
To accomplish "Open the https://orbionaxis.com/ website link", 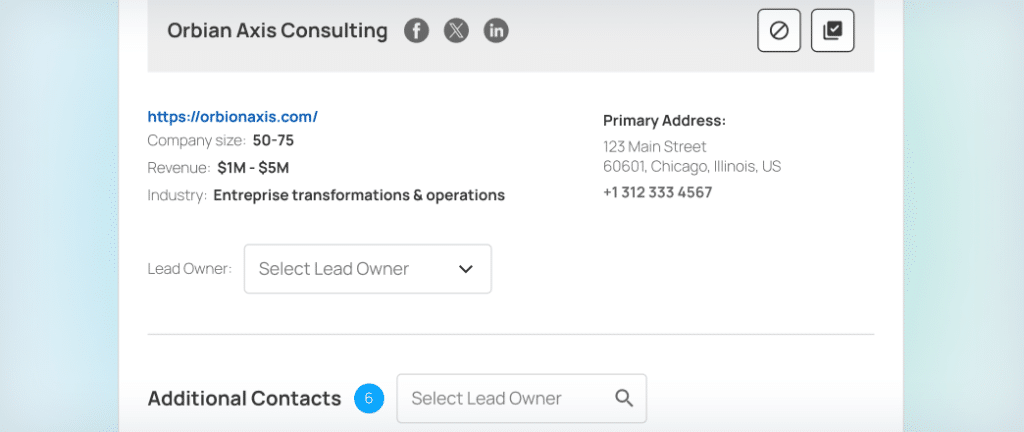I will (232, 117).
